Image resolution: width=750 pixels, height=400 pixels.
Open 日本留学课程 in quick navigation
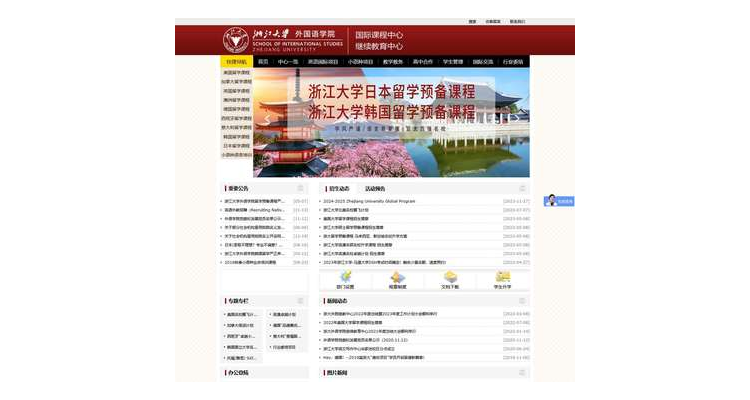click(x=236, y=146)
